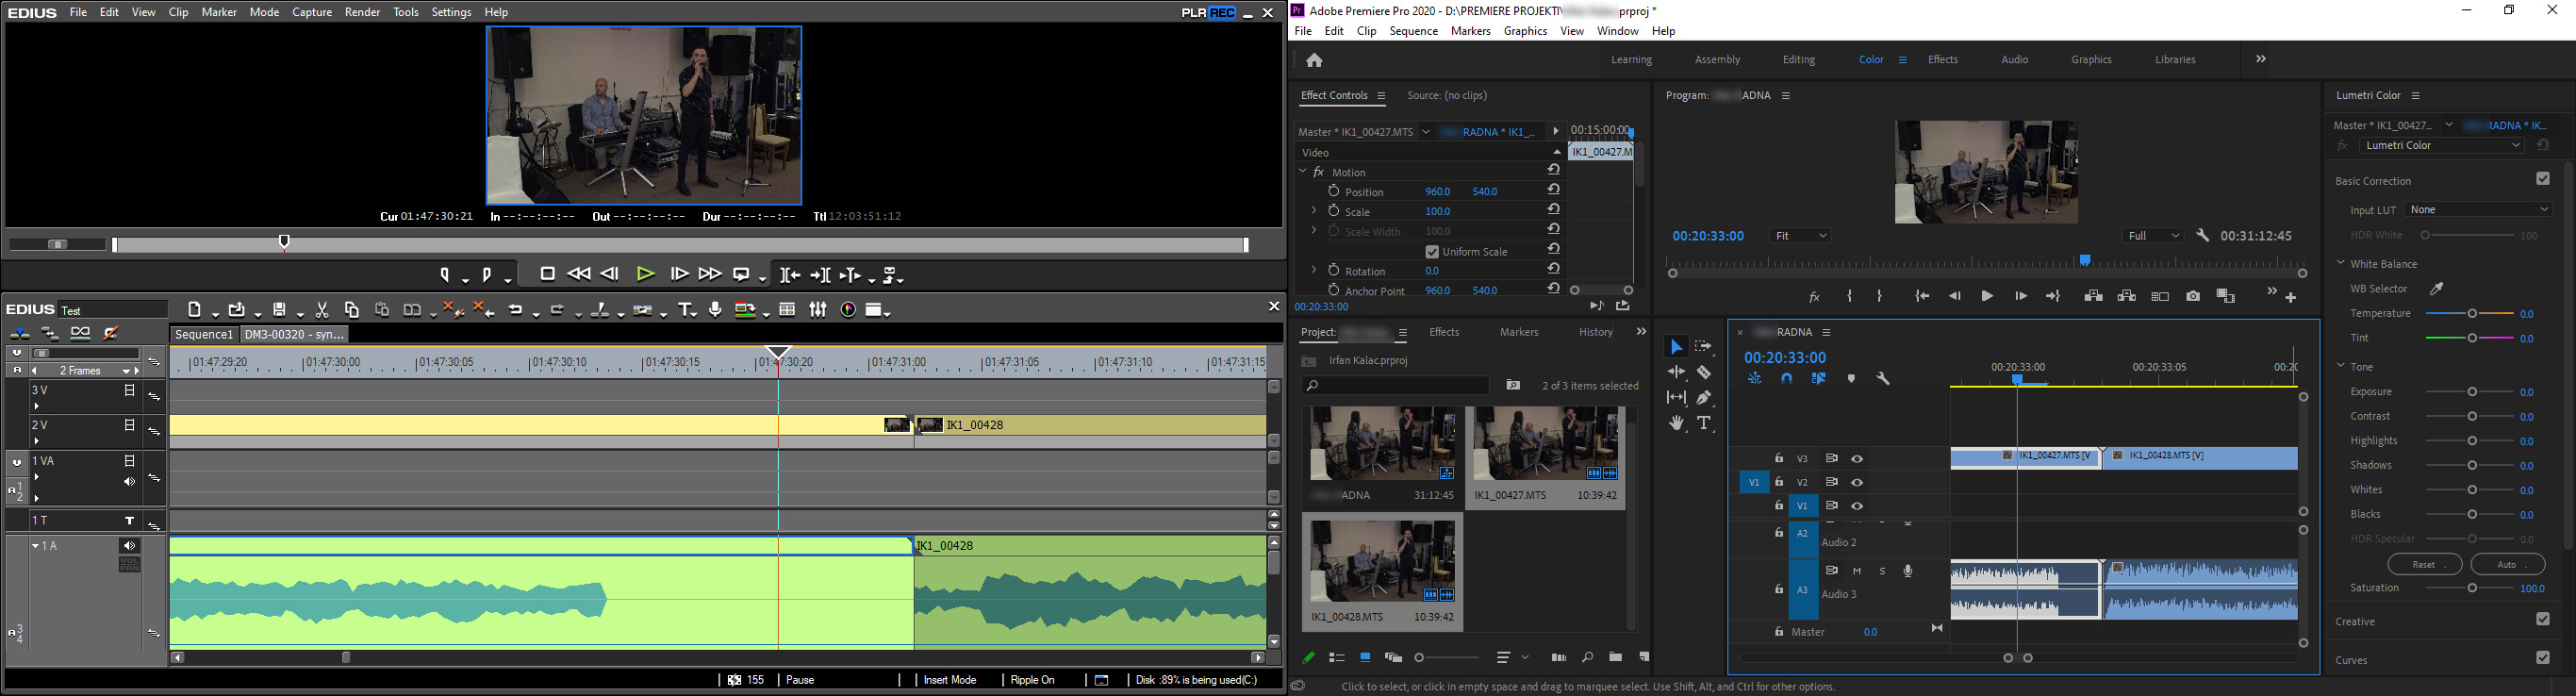
Task: Switch to the Effects workspace tab
Action: [1942, 60]
